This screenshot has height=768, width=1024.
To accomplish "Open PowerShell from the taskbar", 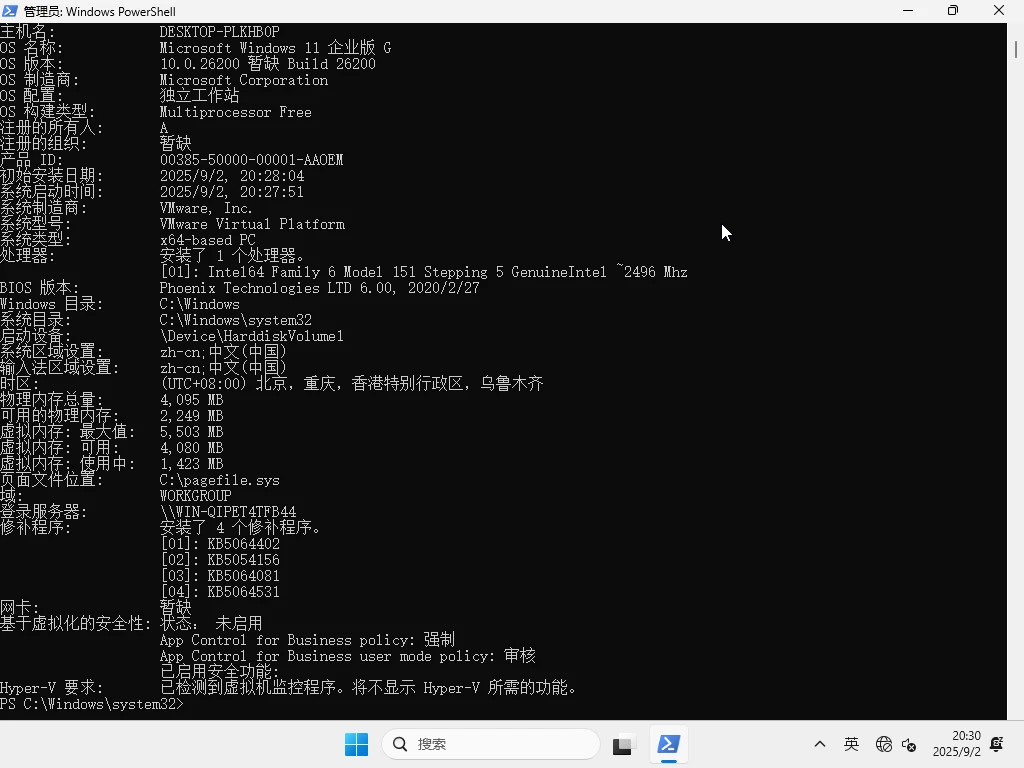I will [x=668, y=744].
